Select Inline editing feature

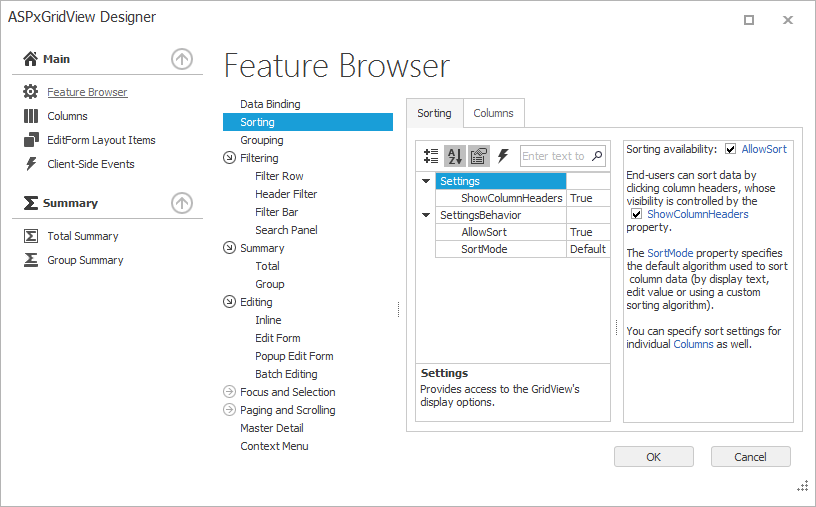[x=268, y=320]
